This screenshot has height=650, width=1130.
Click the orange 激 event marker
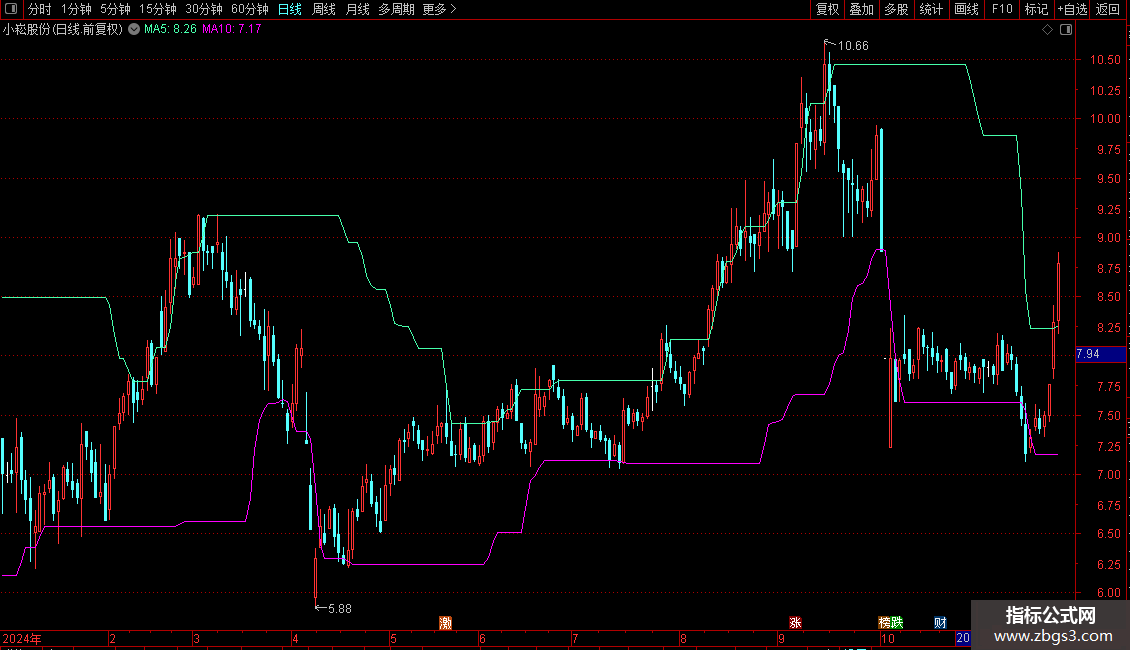(445, 623)
